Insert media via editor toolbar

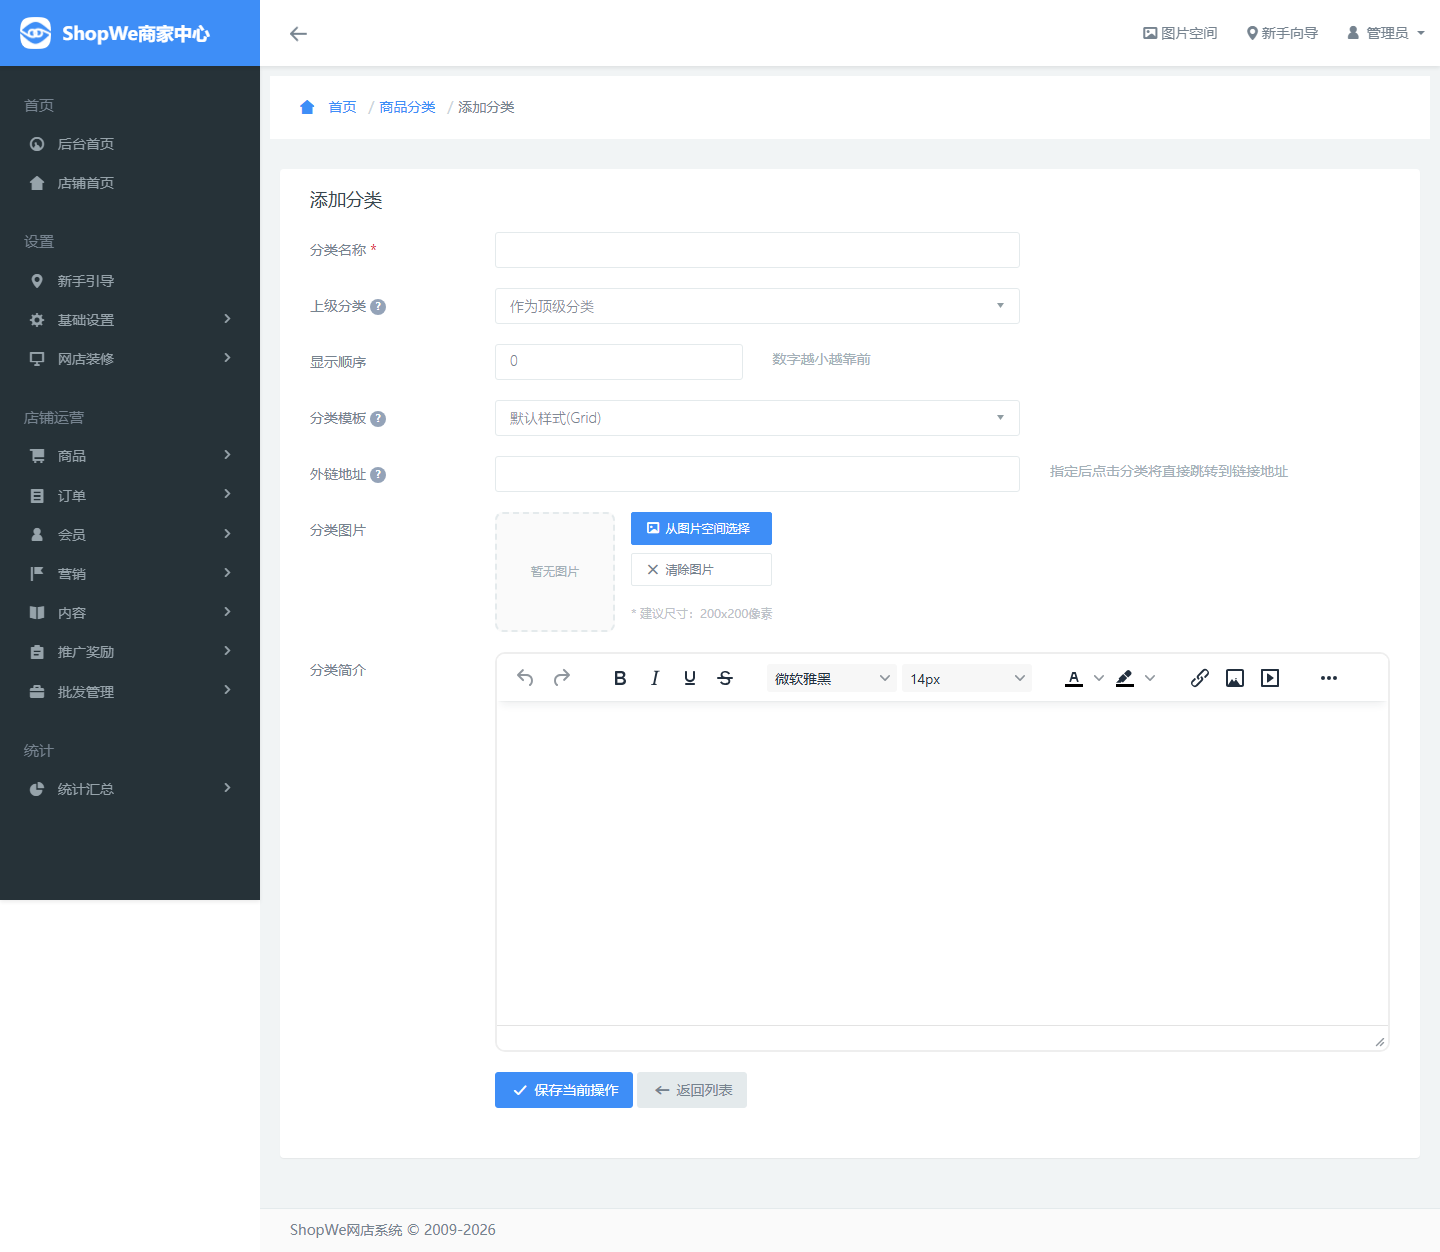coord(1270,678)
